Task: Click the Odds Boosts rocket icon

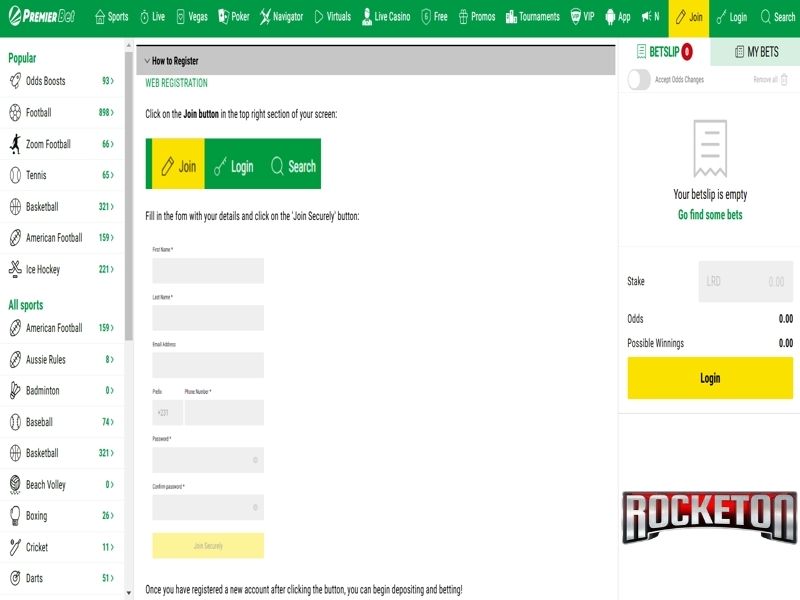Action: tap(15, 81)
